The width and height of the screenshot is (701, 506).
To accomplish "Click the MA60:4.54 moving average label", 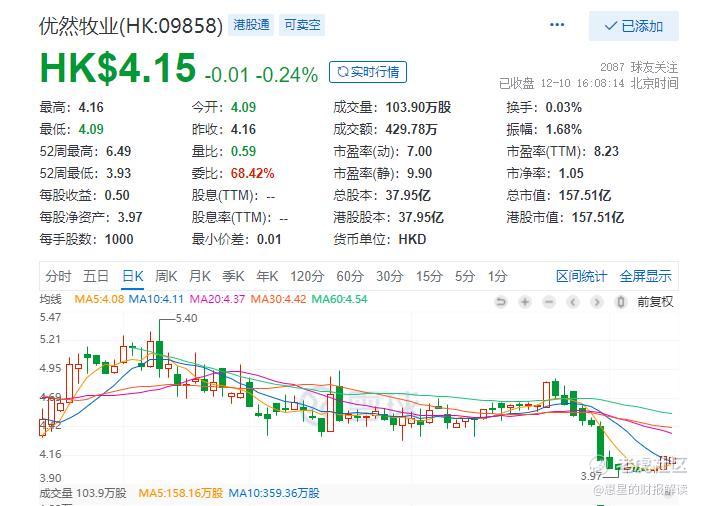I will (339, 299).
